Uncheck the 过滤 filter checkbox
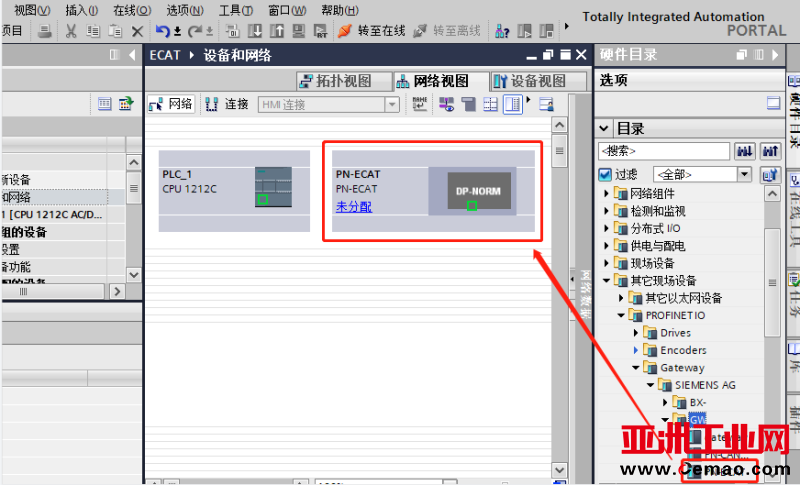Viewport: 800px width, 485px height. click(x=605, y=174)
